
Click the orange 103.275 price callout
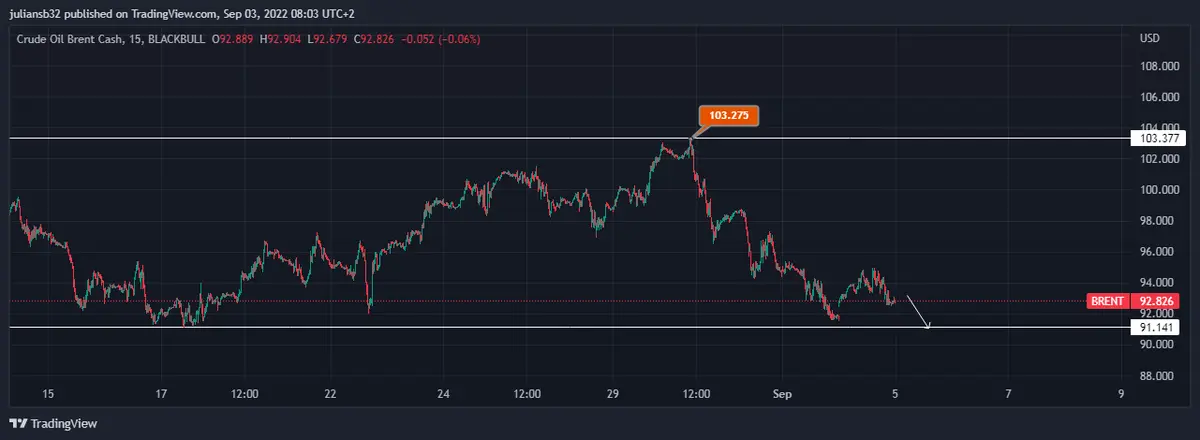tap(729, 116)
